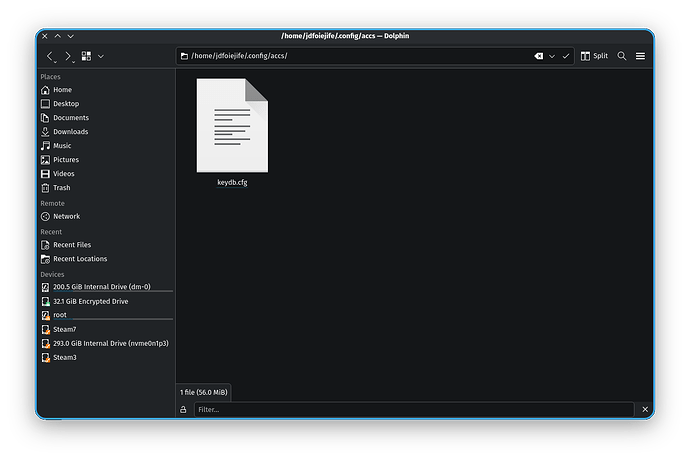Image resolution: width=690 pixels, height=461 pixels.
Task: Open the forward history dropdown arrow
Action: [x=73, y=62]
